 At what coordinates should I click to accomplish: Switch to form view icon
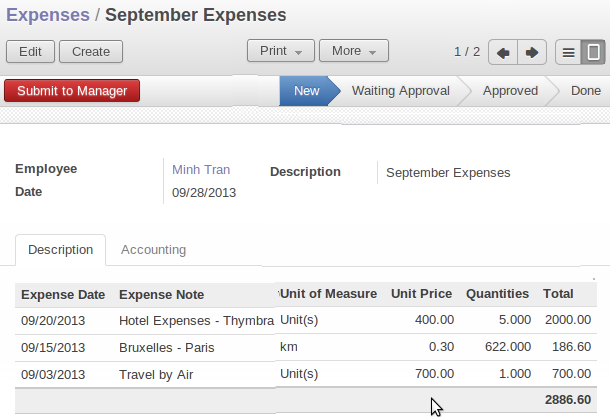tap(594, 52)
